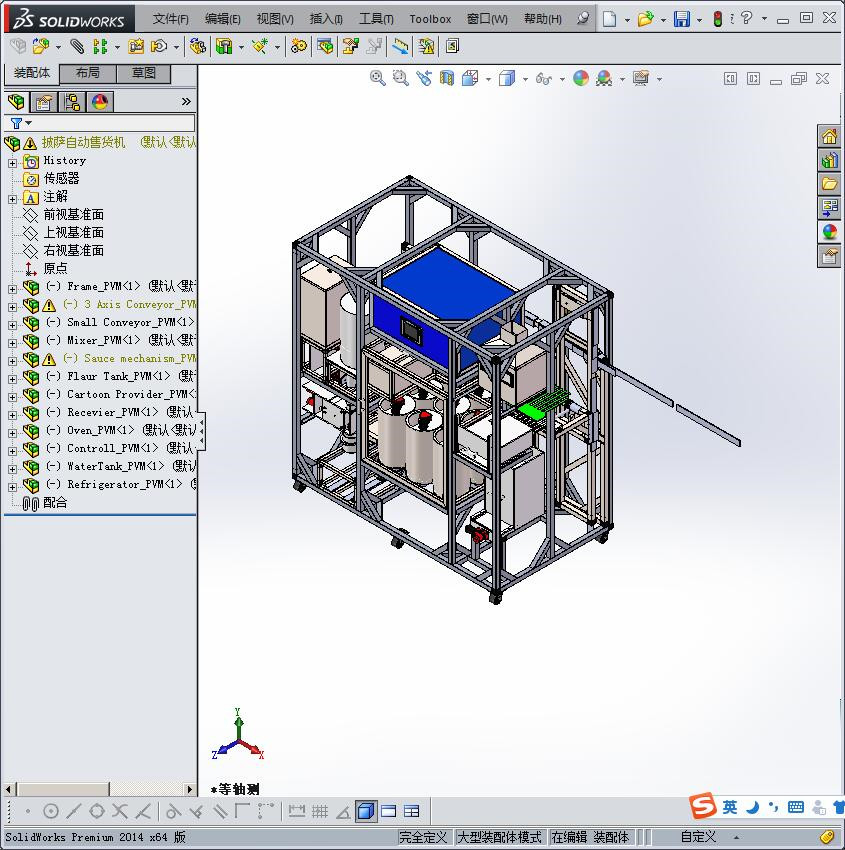
Task: Click the Previous View icon
Action: click(424, 79)
